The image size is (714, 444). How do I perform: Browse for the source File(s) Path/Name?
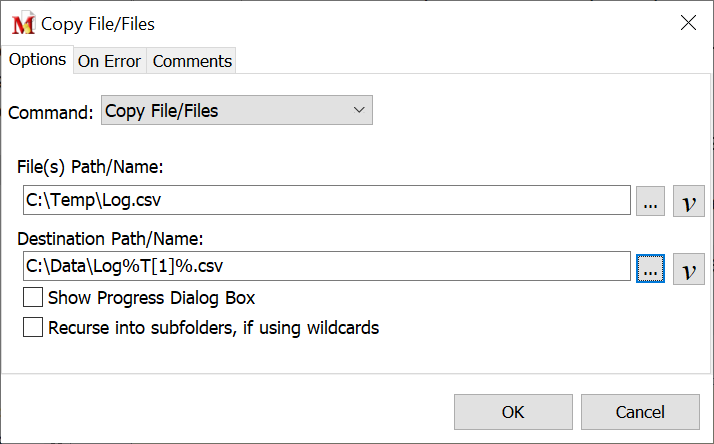pyautogui.click(x=650, y=201)
